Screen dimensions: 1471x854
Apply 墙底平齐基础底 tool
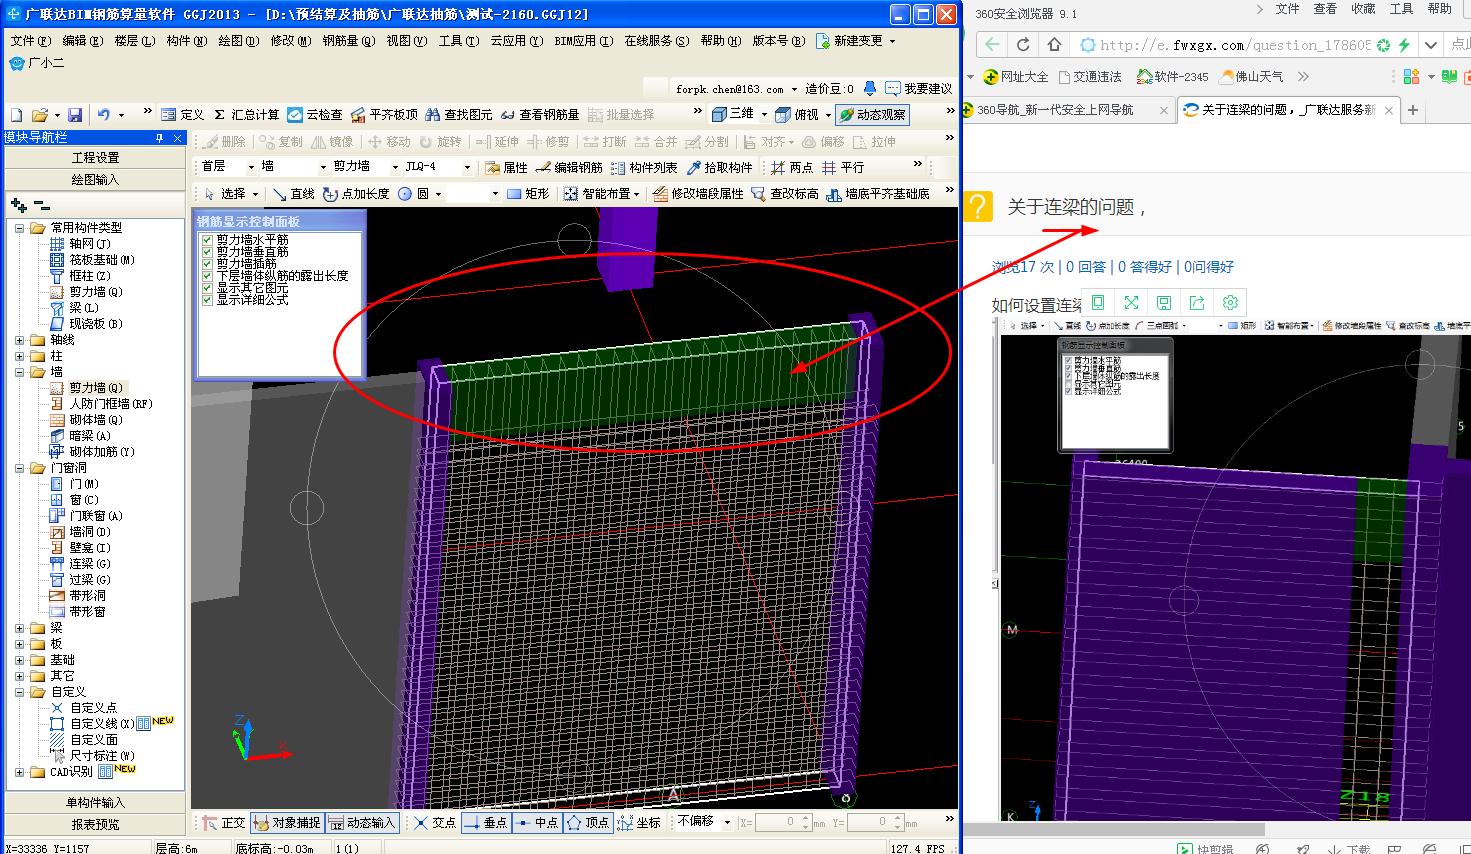(878, 193)
